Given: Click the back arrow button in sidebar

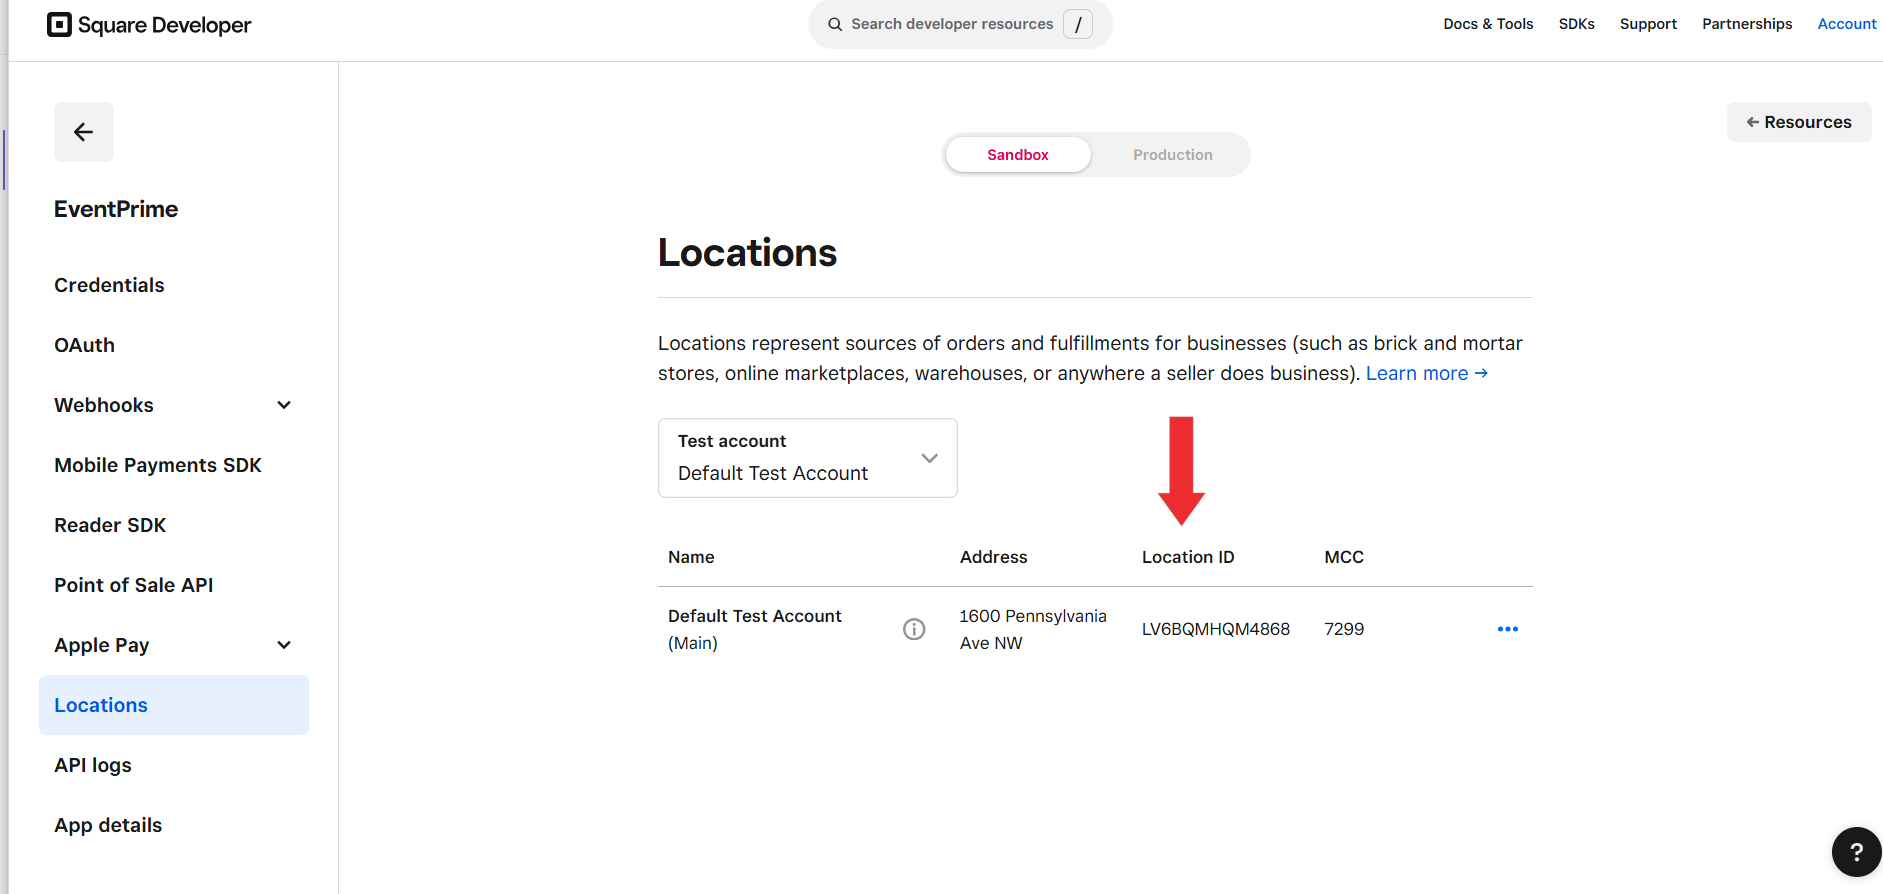Looking at the screenshot, I should click(x=84, y=132).
